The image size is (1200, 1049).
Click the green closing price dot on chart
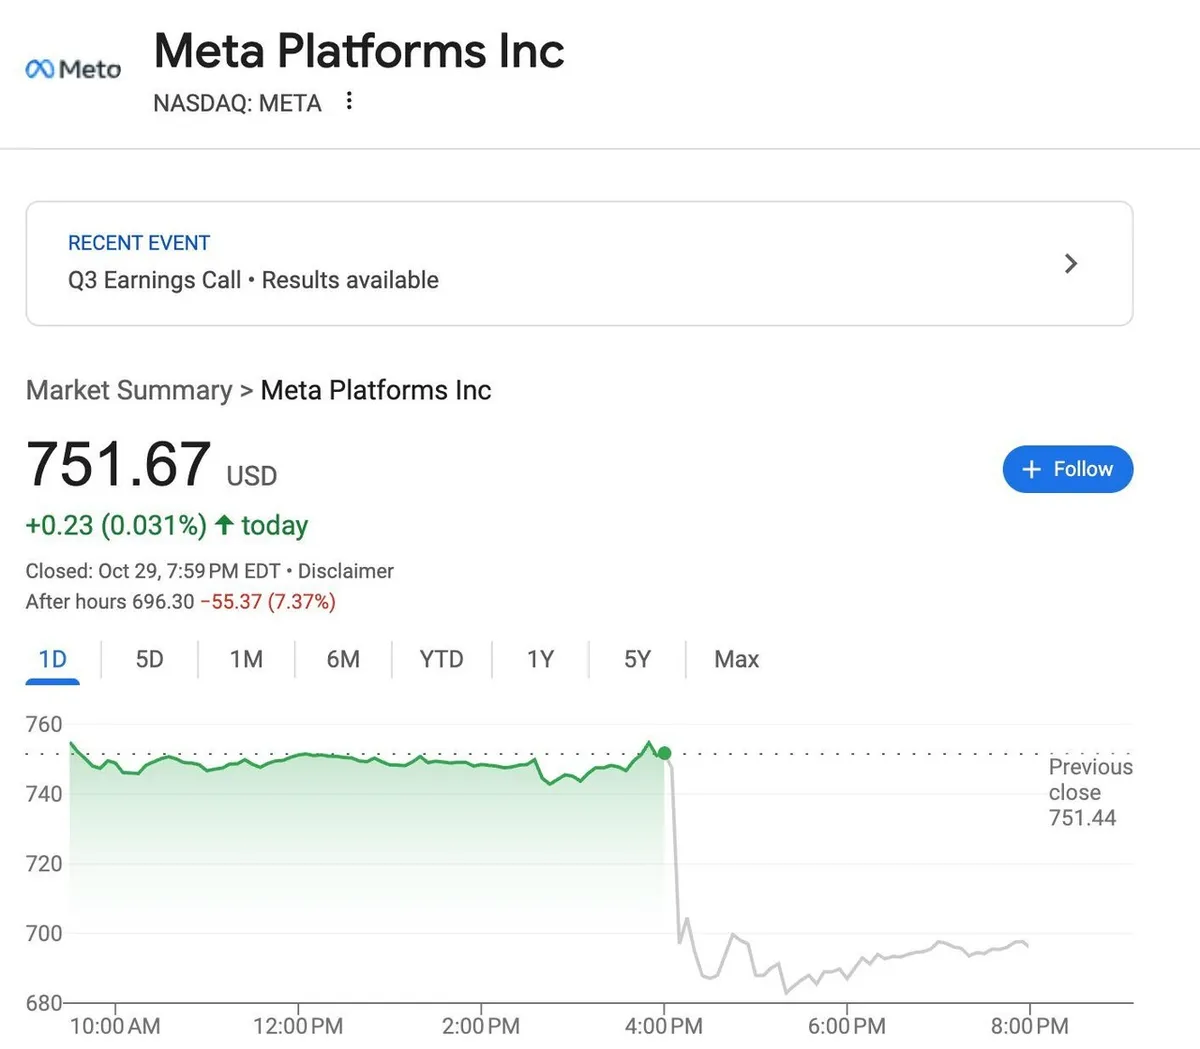point(664,753)
